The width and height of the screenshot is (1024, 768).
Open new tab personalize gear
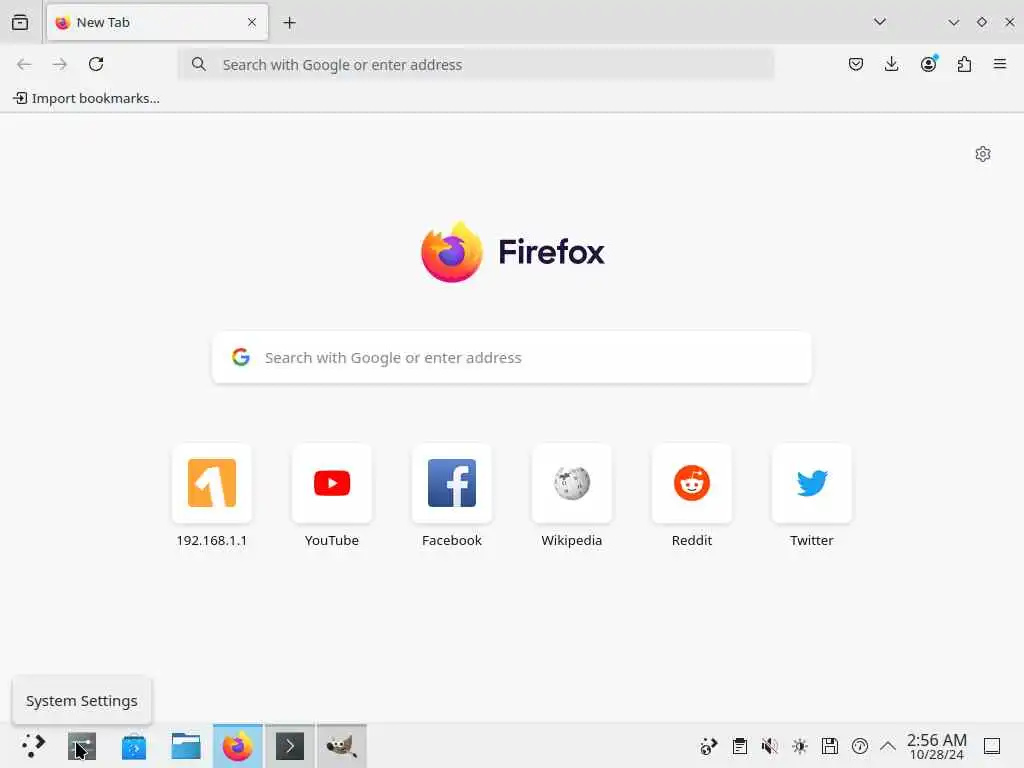click(983, 154)
